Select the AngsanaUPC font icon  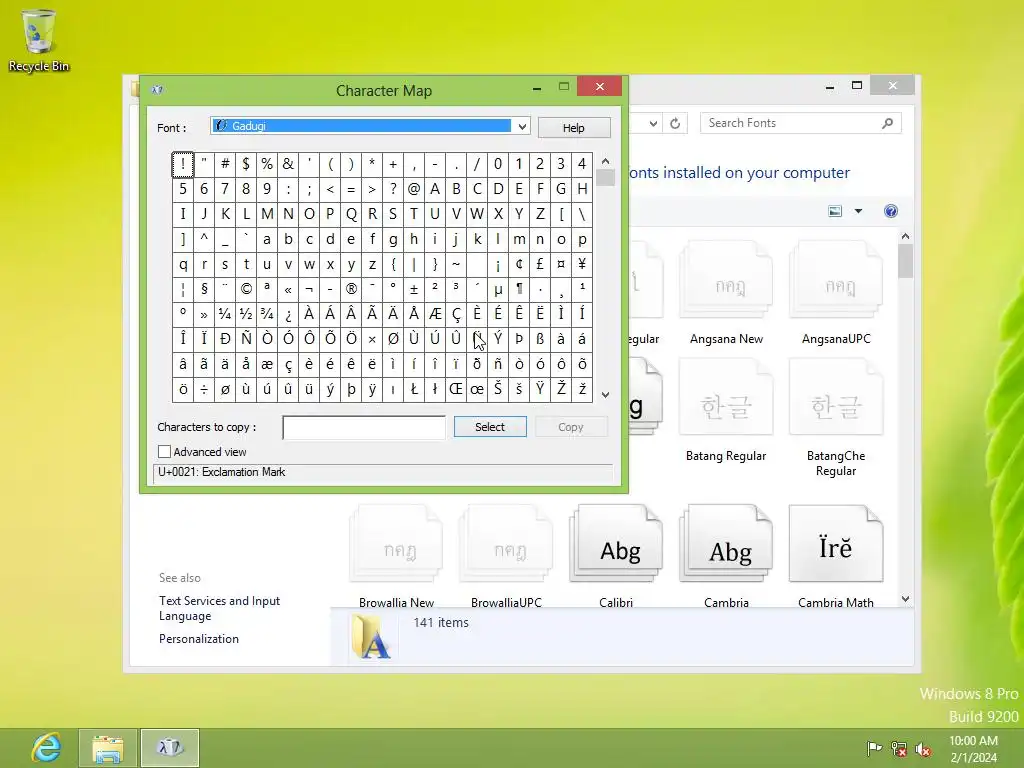(x=836, y=280)
